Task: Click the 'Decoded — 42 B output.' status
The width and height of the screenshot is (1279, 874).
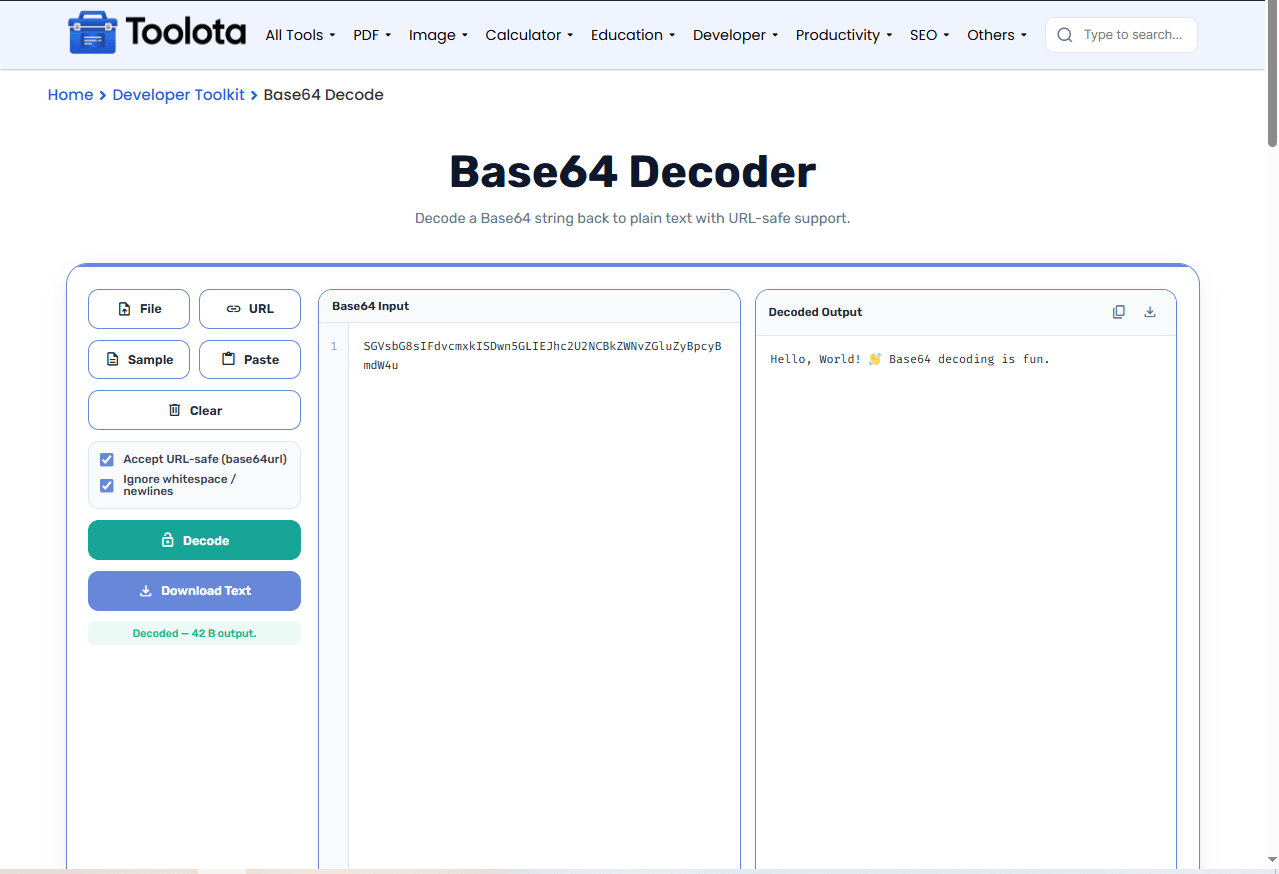Action: (x=194, y=633)
